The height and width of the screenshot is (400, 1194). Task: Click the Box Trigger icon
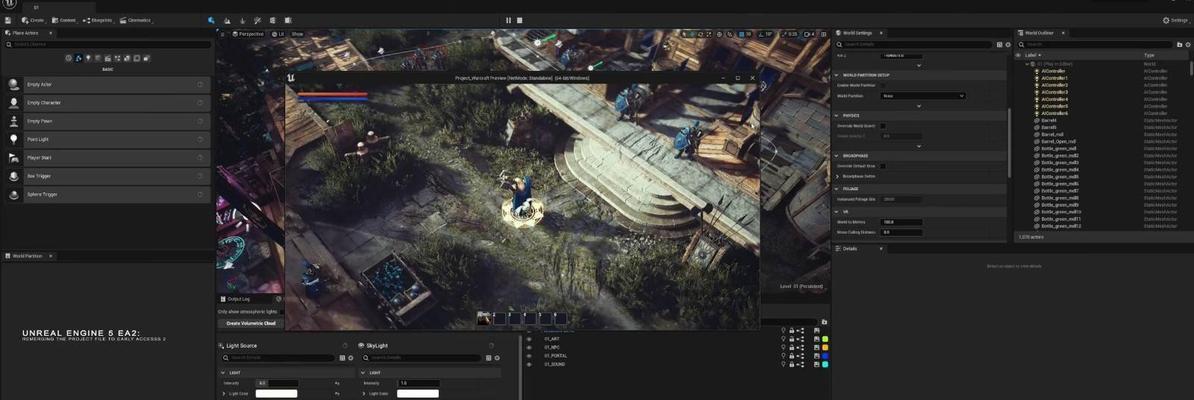14,176
